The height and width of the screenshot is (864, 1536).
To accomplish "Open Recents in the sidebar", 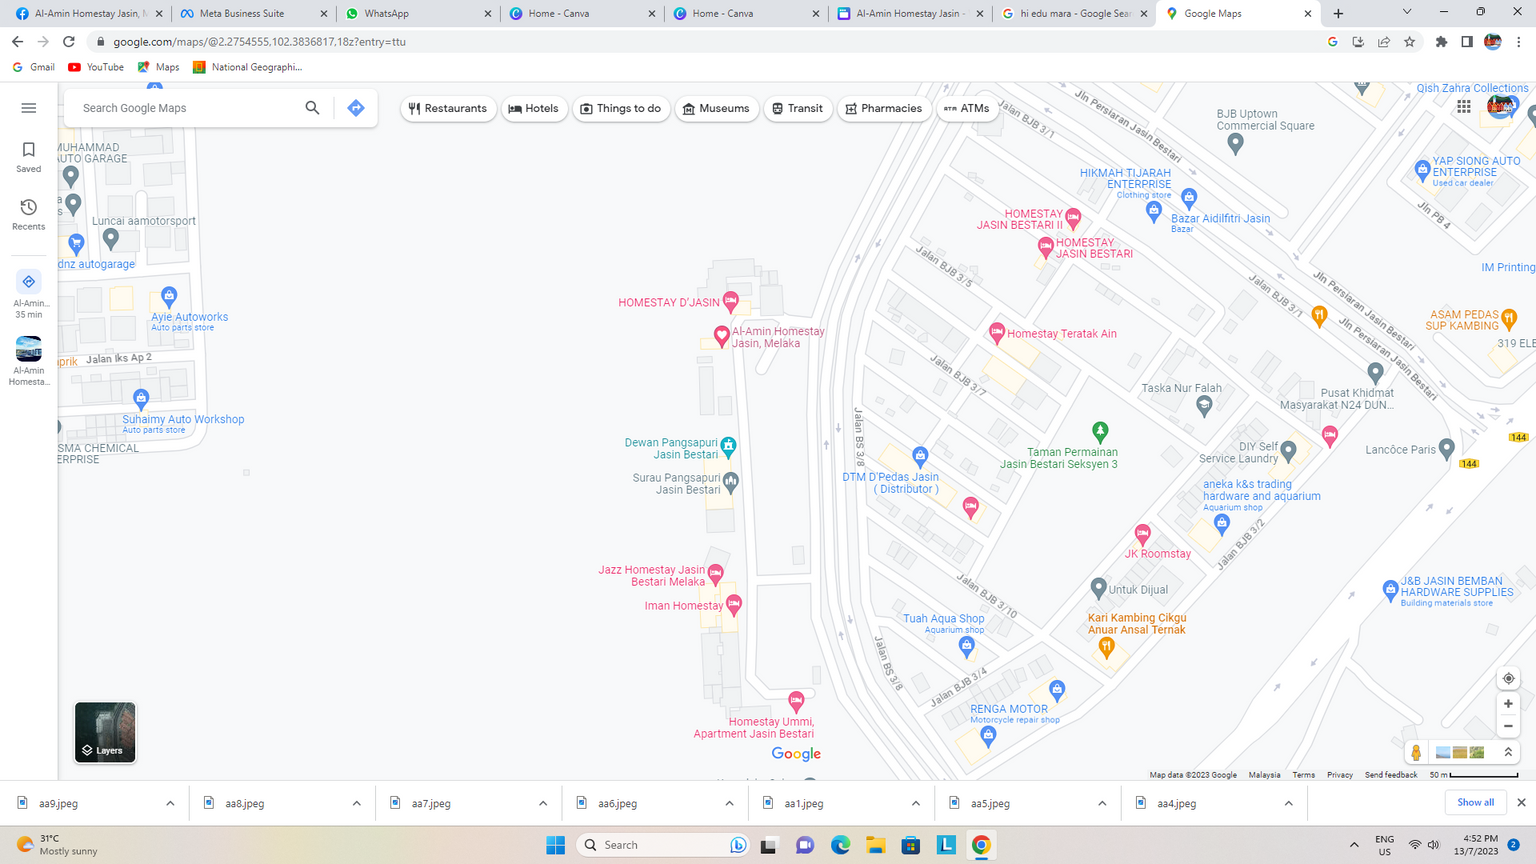I will click(29, 214).
